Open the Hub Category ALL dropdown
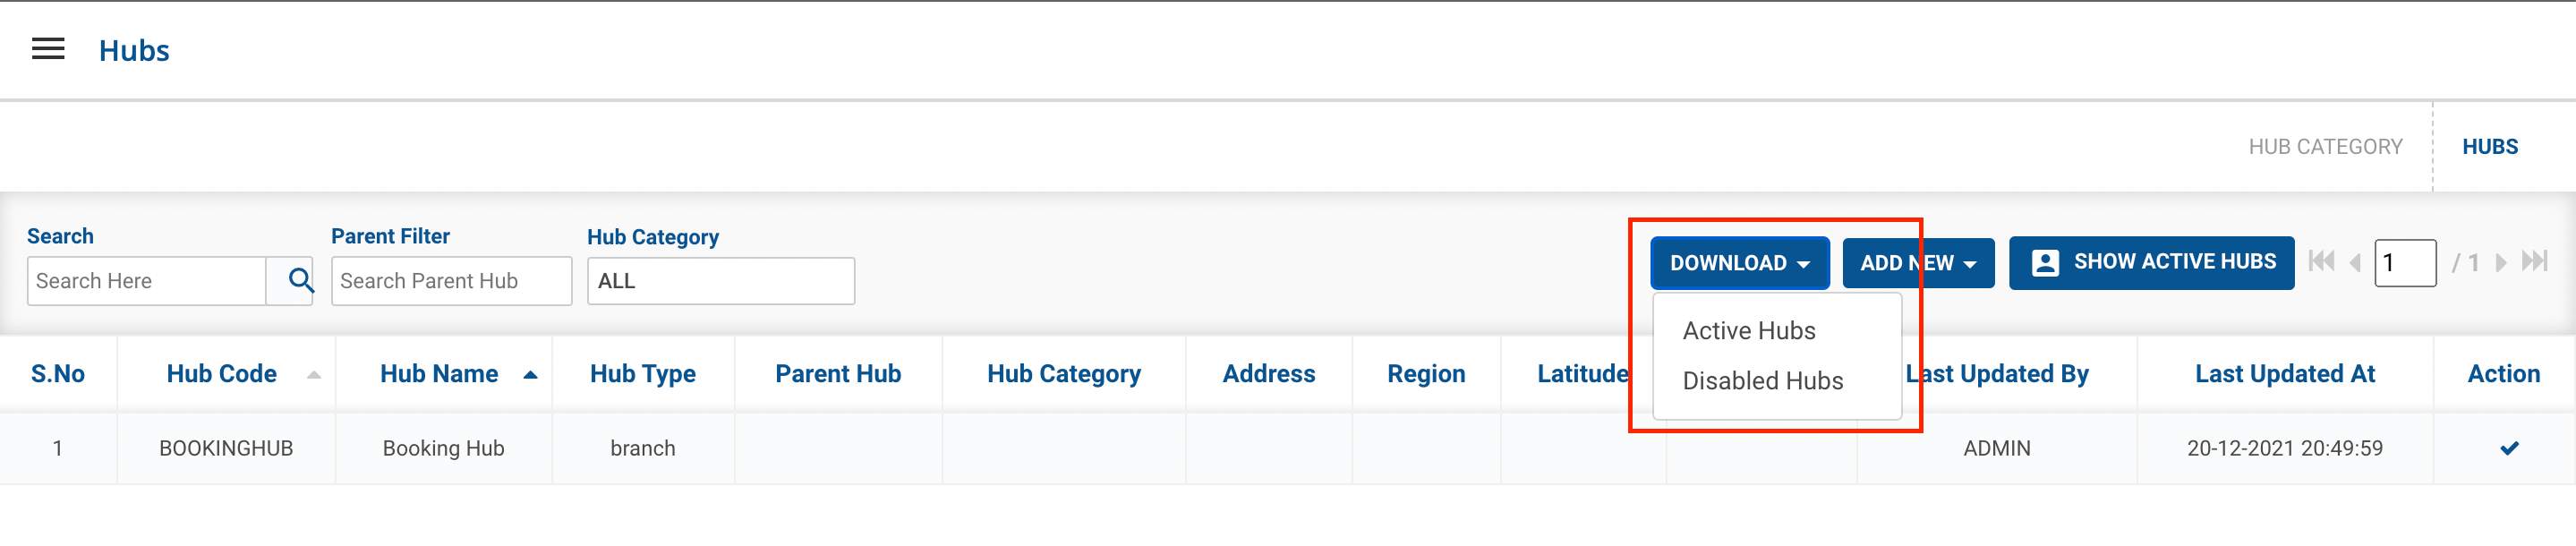Image resolution: width=2576 pixels, height=546 pixels. pyautogui.click(x=720, y=281)
